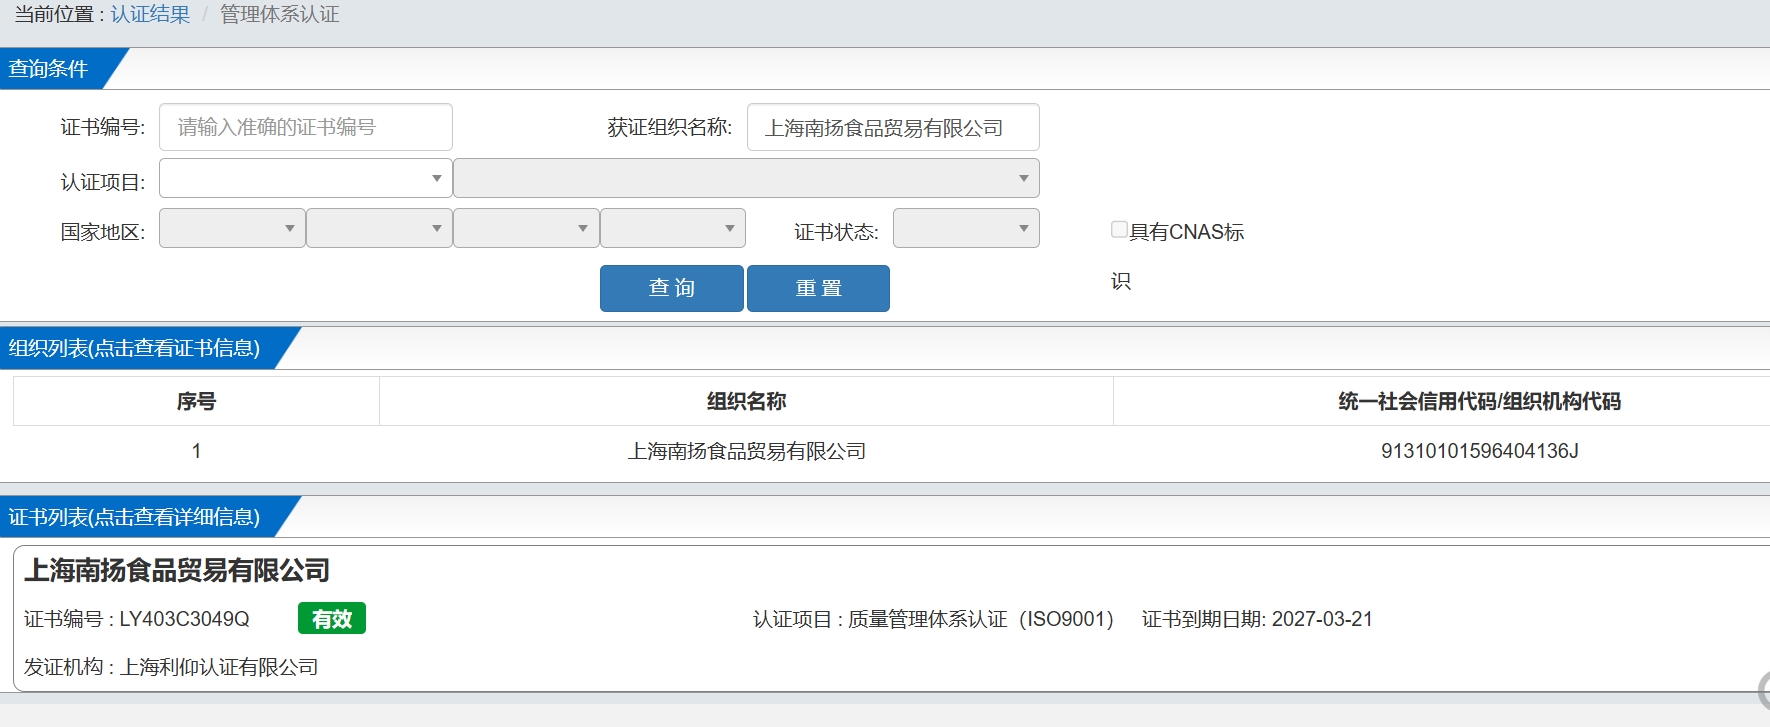Open the first 国家地区 dropdown
Screen dimensions: 1770x727
(x=232, y=228)
